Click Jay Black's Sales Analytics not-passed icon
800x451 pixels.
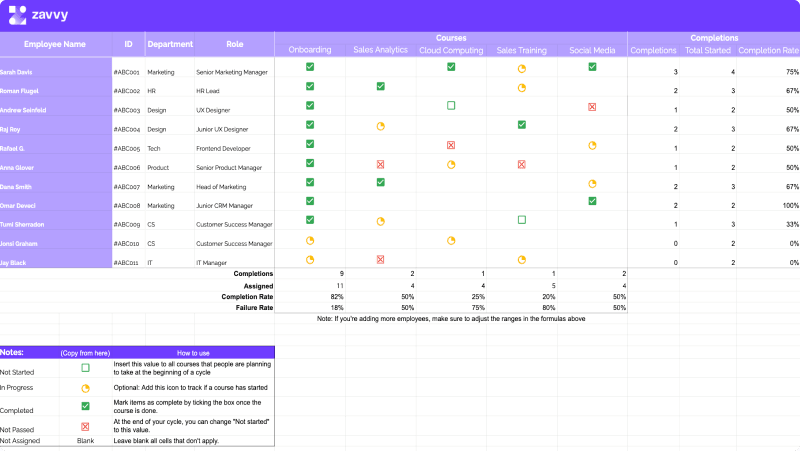pyautogui.click(x=381, y=260)
